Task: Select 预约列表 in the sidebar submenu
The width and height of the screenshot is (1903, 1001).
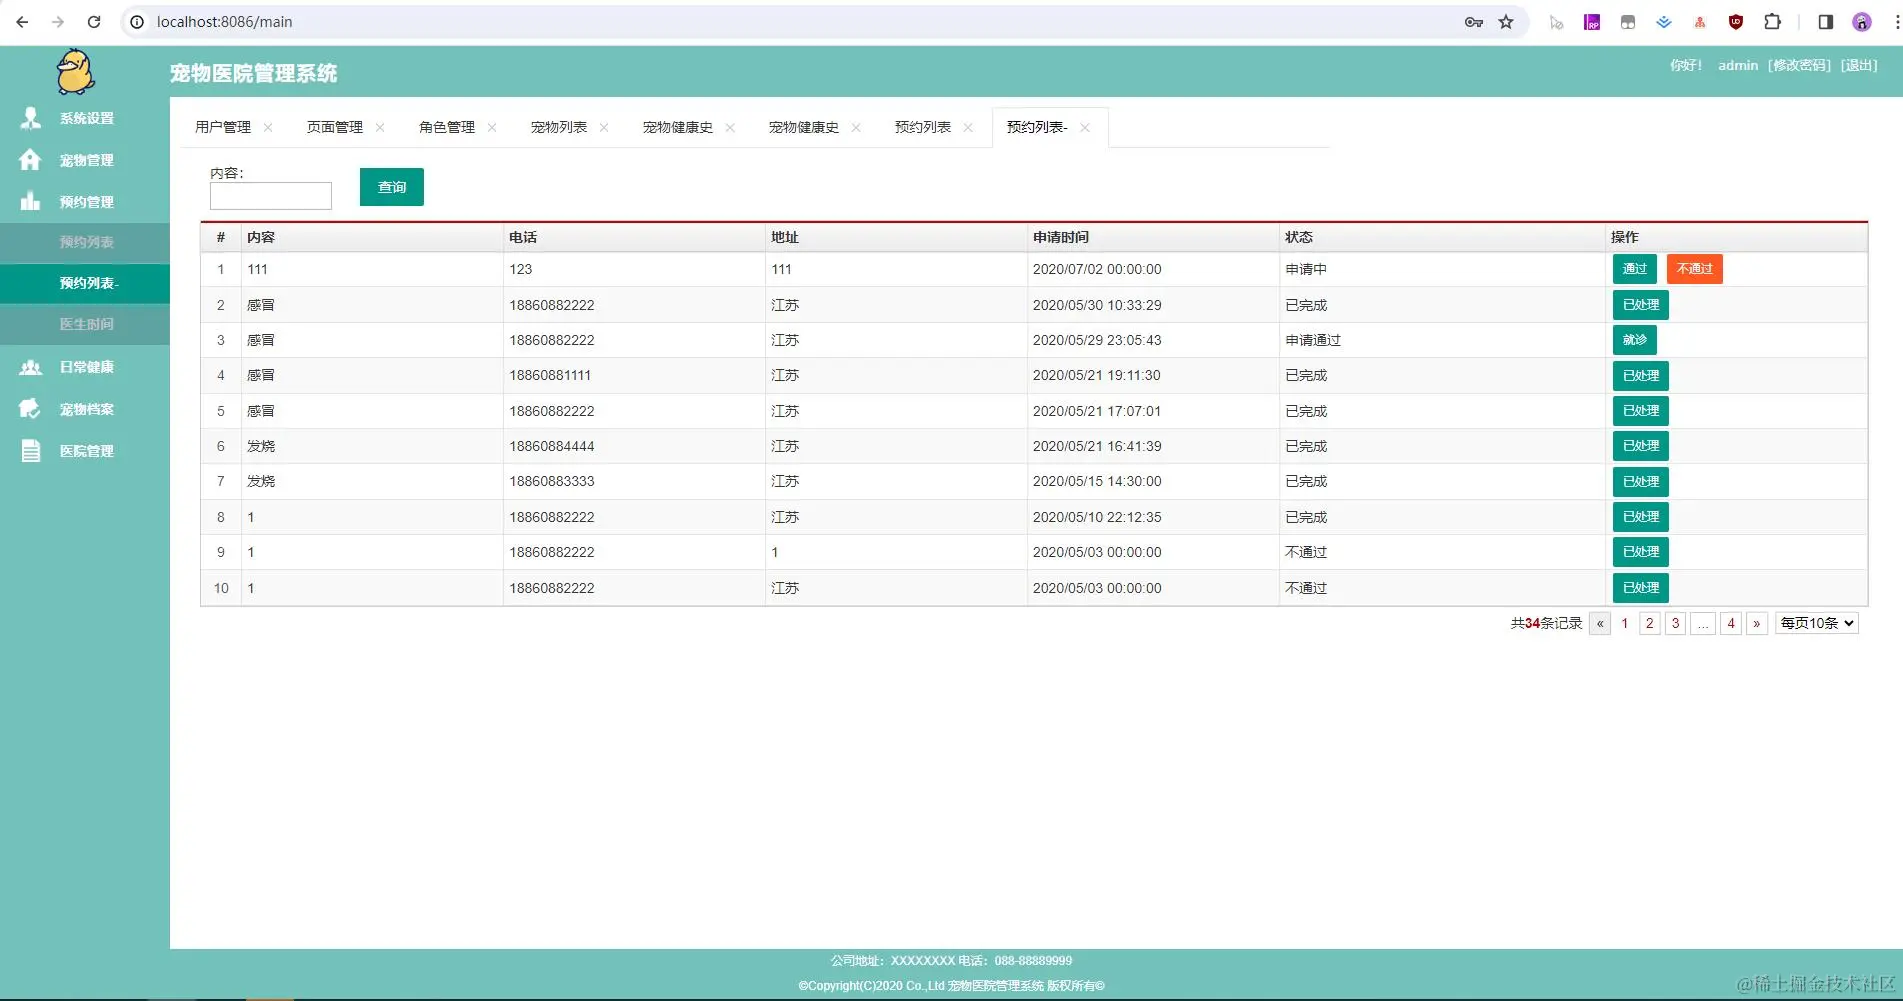Action: click(x=85, y=242)
